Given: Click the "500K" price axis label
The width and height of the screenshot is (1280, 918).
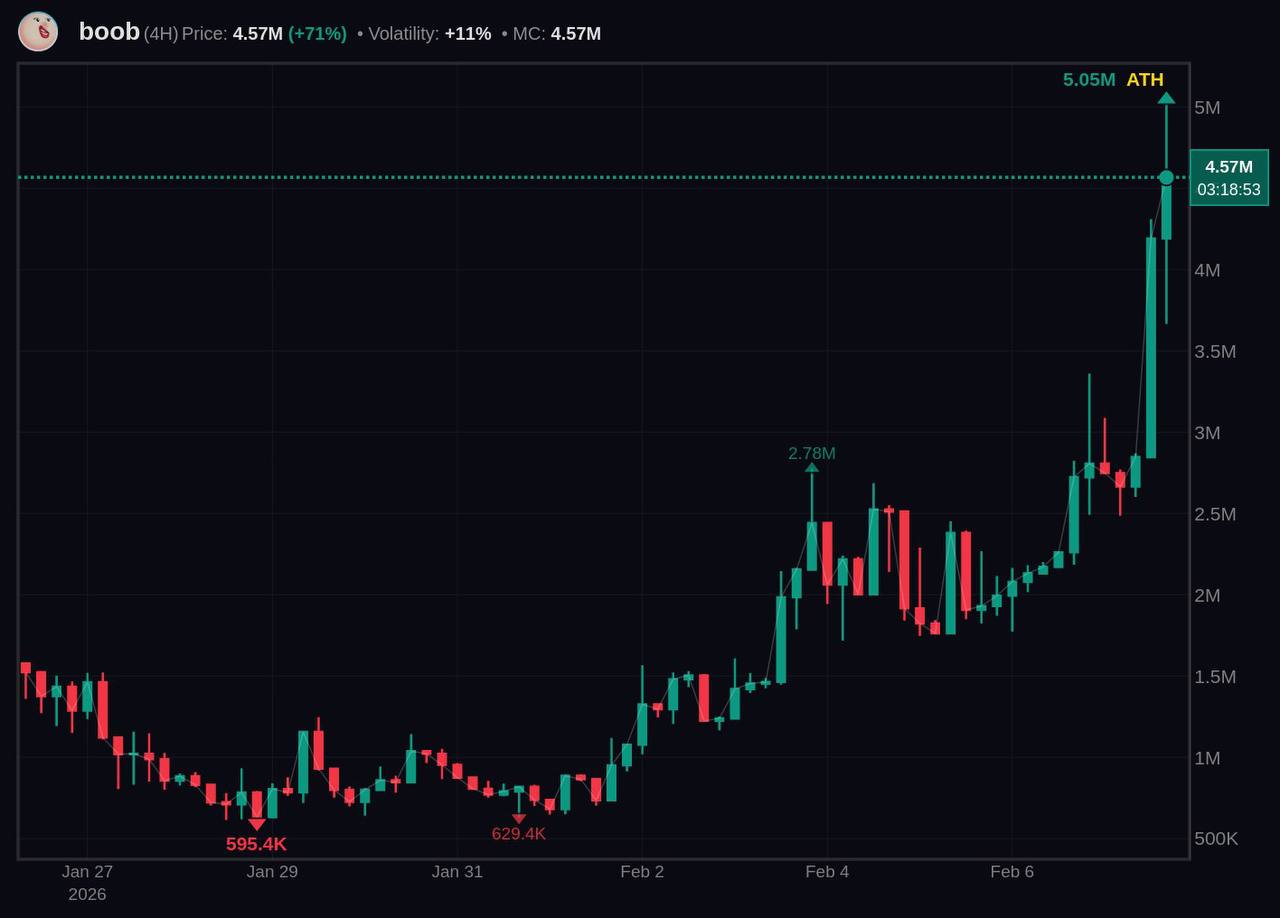Looking at the screenshot, I should click(x=1216, y=839).
